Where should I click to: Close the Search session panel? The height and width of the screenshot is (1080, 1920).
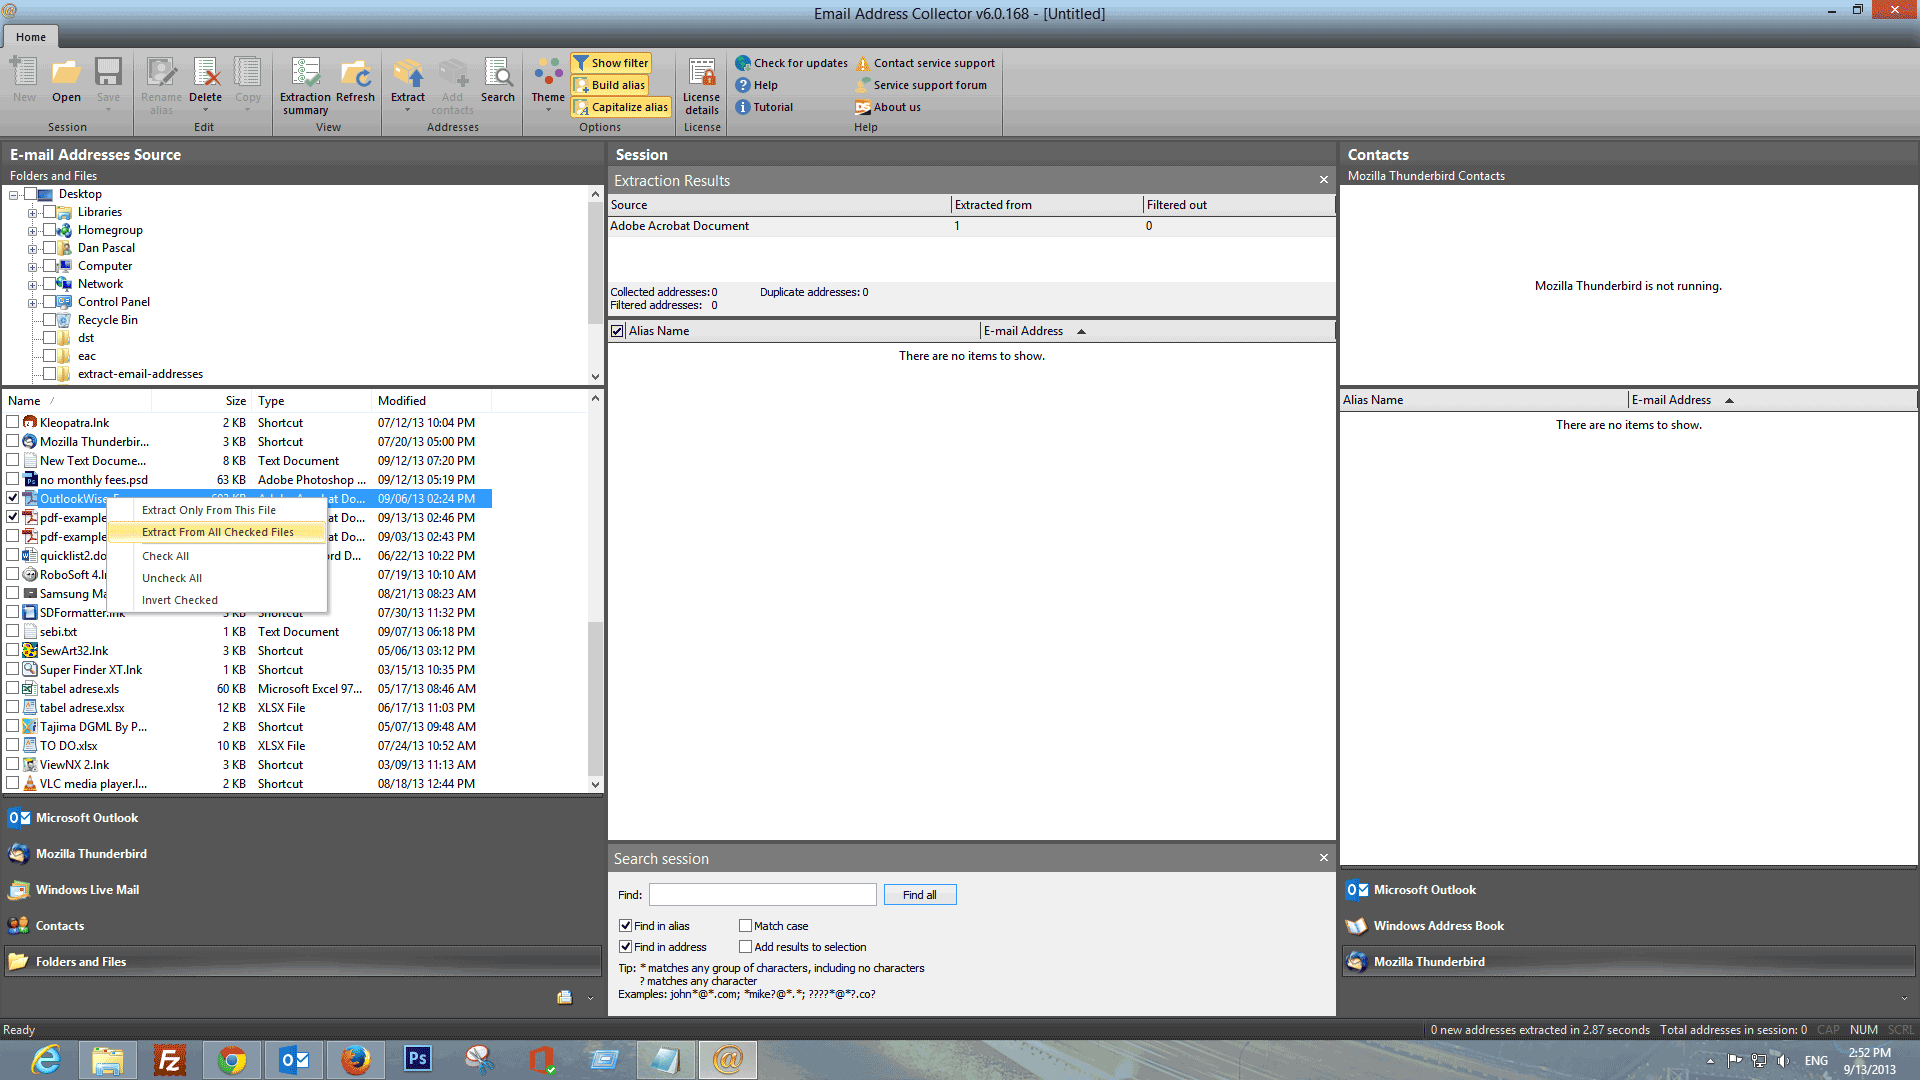click(1324, 858)
